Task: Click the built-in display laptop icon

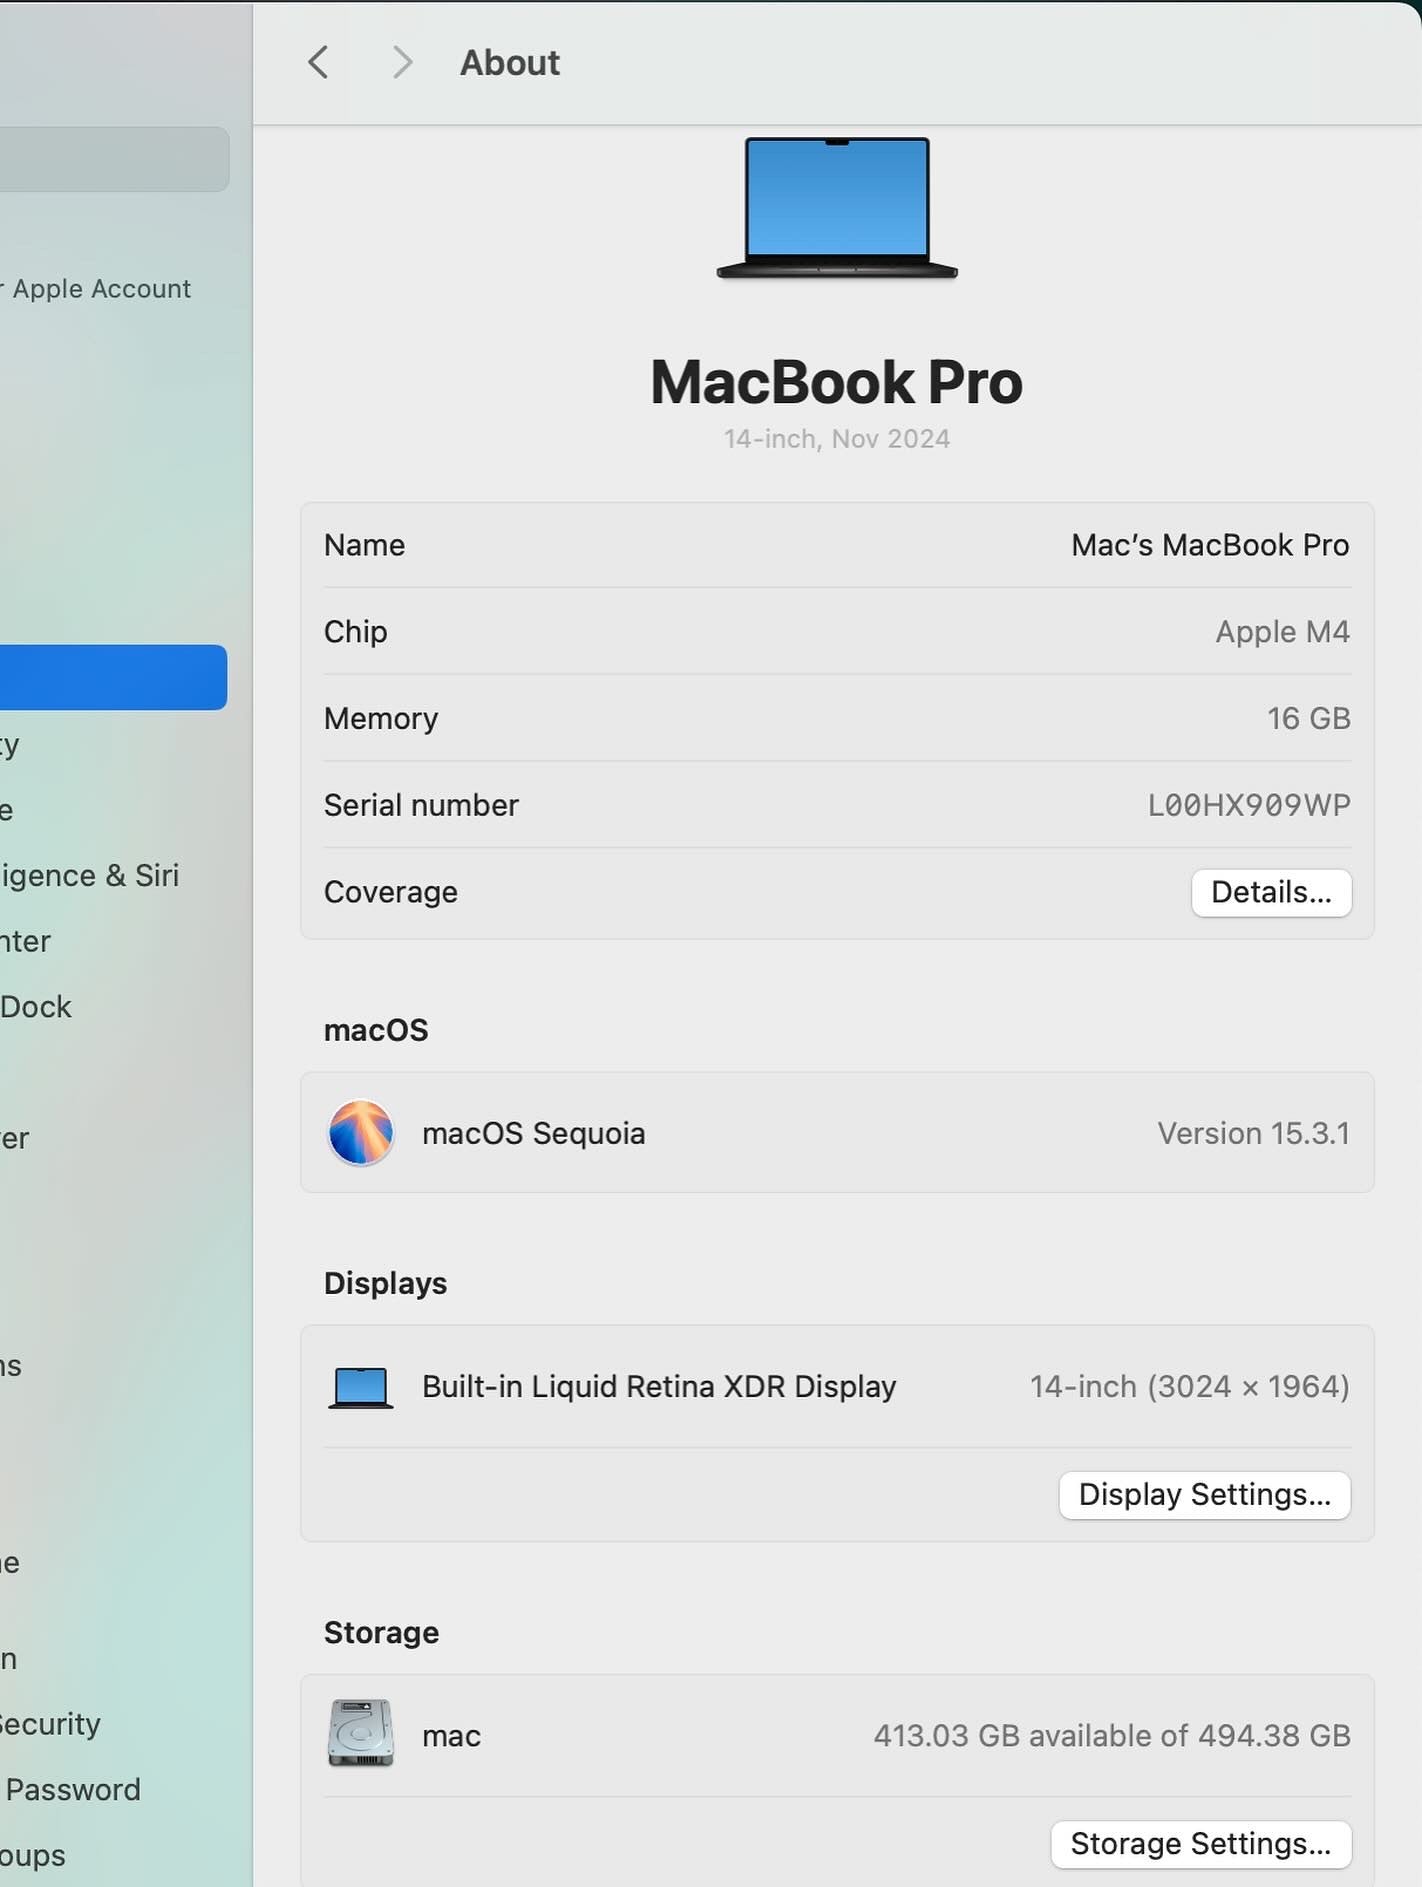Action: (361, 1387)
